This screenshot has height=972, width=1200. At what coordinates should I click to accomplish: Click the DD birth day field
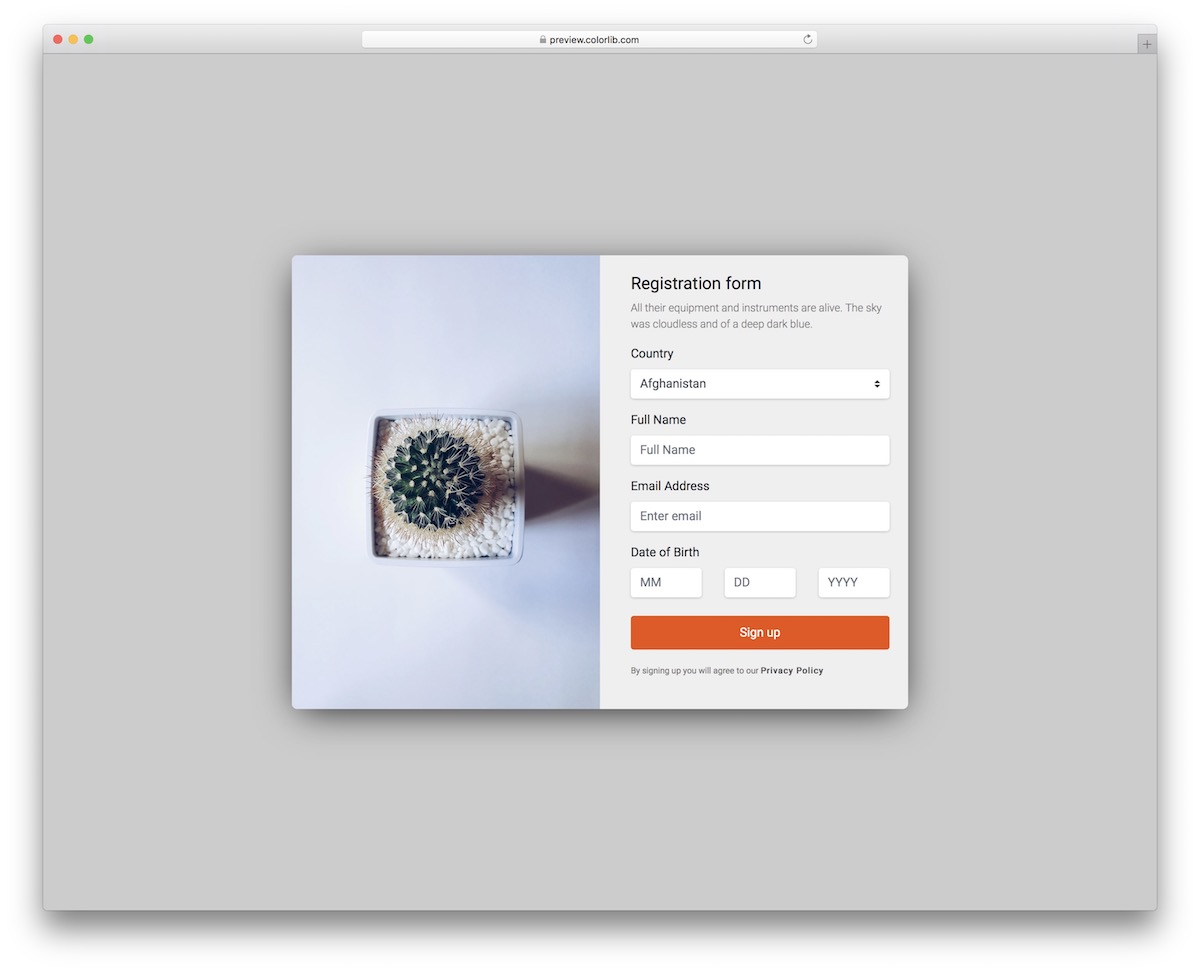(760, 582)
